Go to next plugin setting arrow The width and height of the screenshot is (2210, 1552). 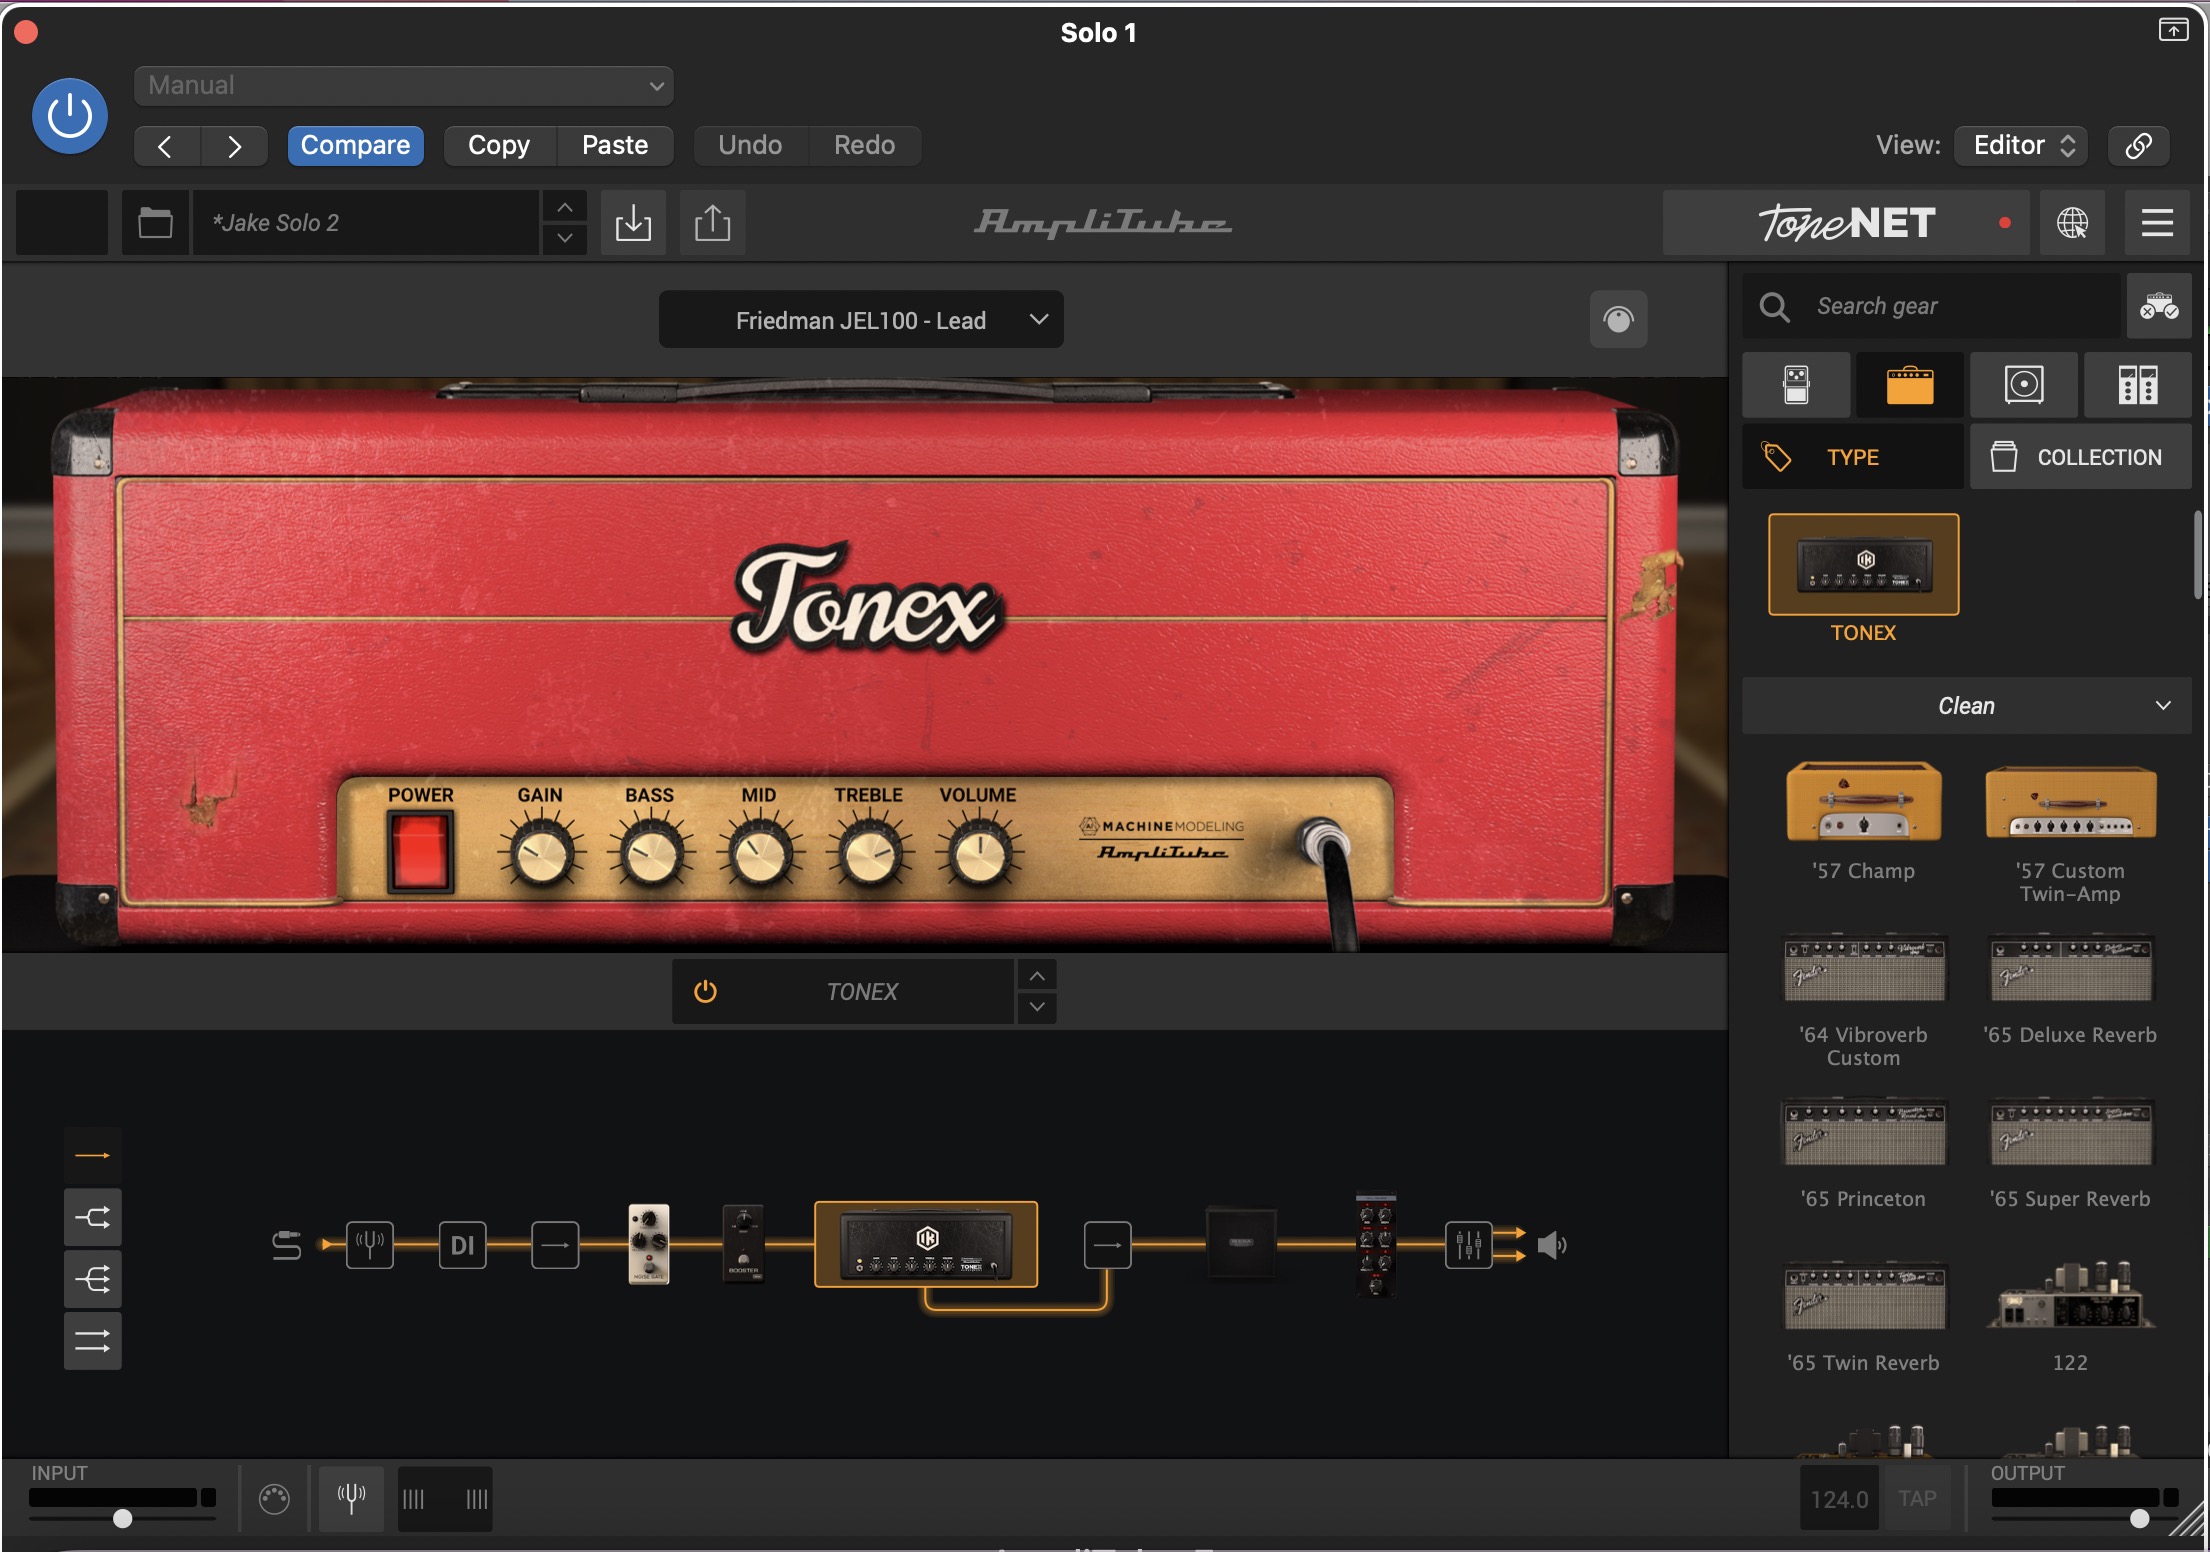pyautogui.click(x=234, y=146)
